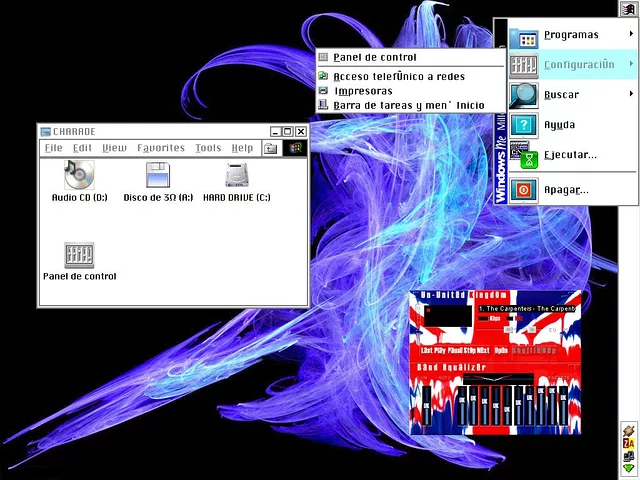
Task: Click Open button in media player
Action: click(x=501, y=351)
